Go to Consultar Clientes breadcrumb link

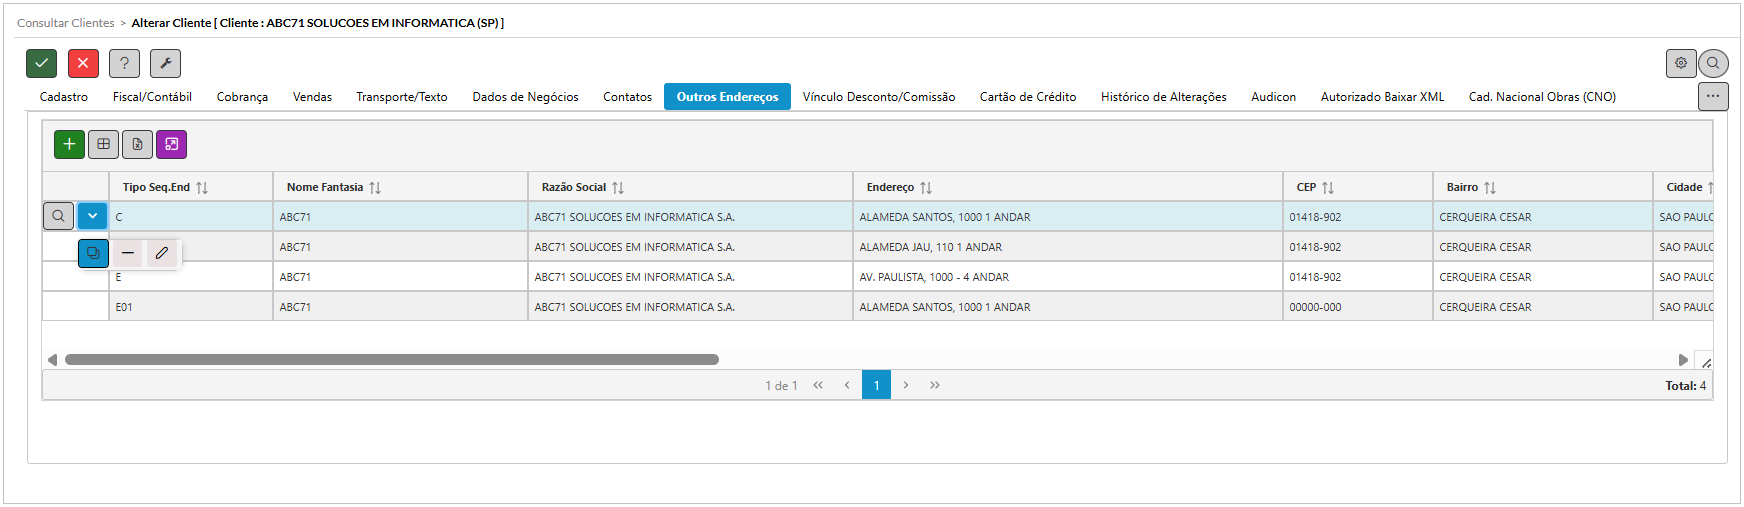(66, 23)
